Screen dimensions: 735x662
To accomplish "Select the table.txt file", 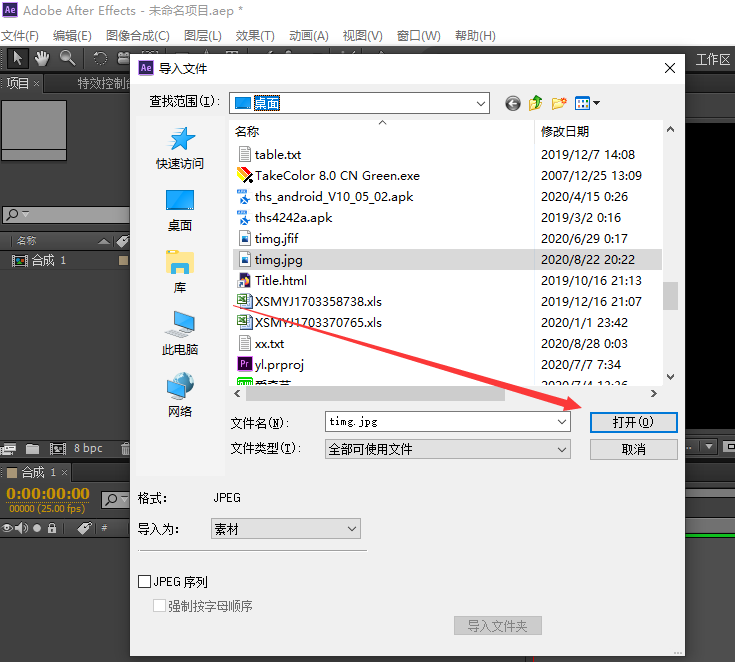I will [x=278, y=154].
